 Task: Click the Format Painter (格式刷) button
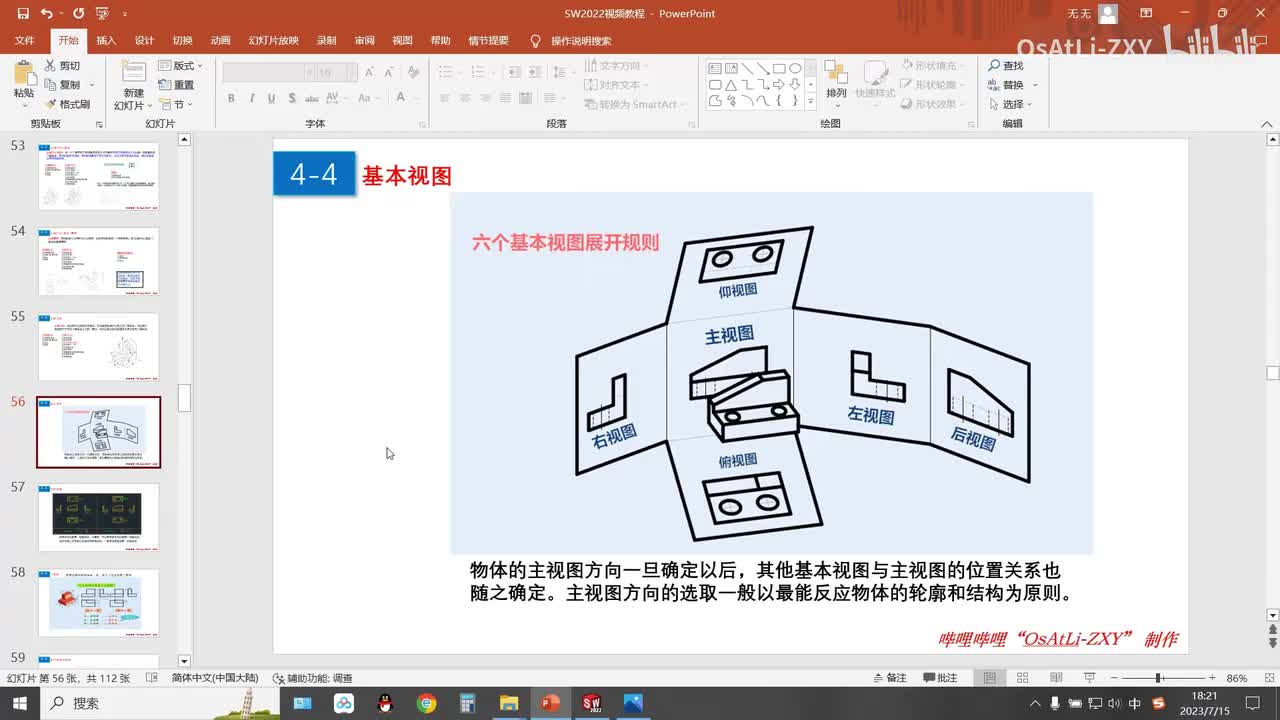[67, 104]
